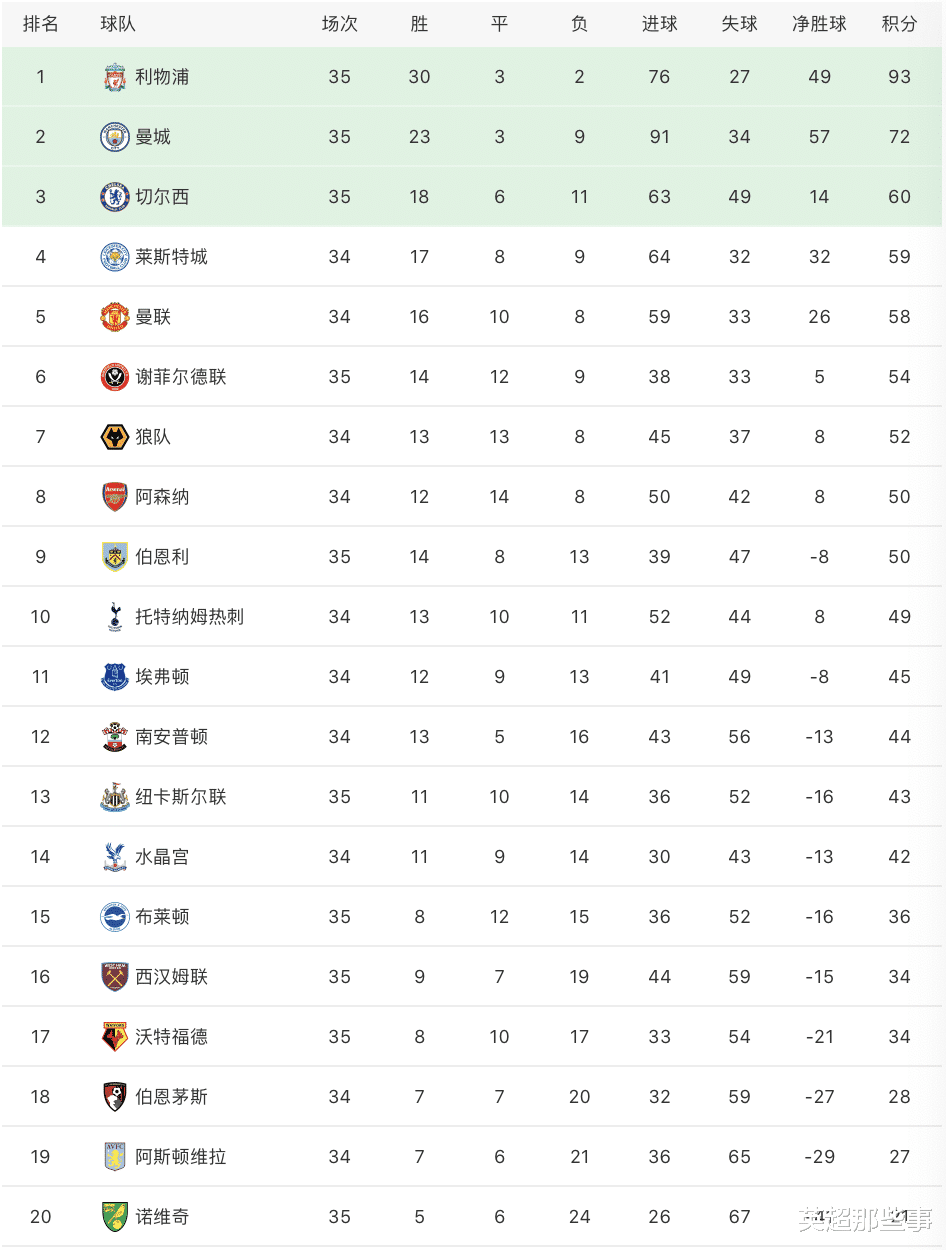The height and width of the screenshot is (1250, 946).
Task: Click Liverpool's 93 points value
Action: click(x=899, y=77)
